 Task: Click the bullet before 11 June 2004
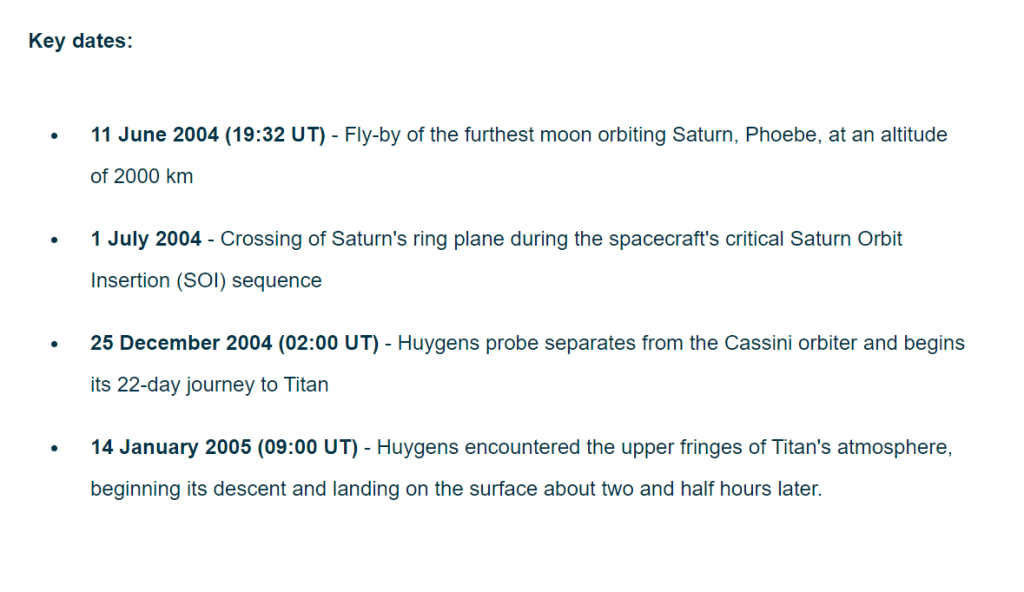click(54, 136)
